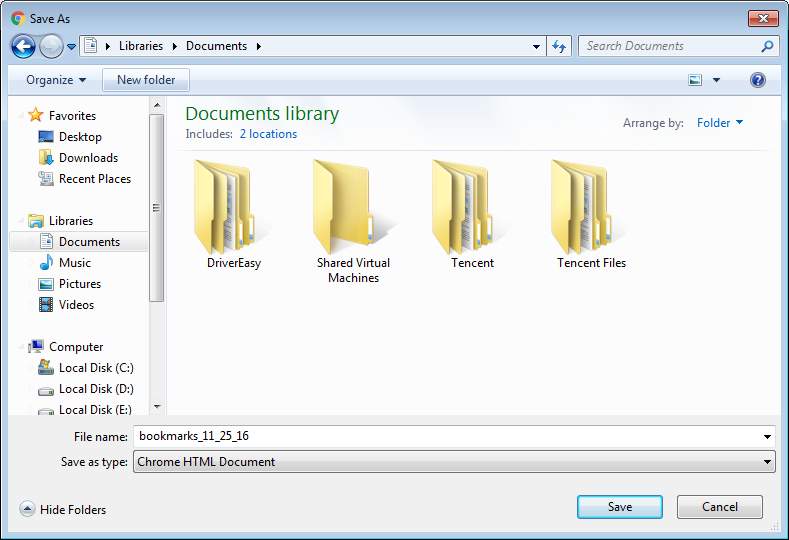This screenshot has width=789, height=540.
Task: Refresh the Documents folder view
Action: pyautogui.click(x=559, y=46)
